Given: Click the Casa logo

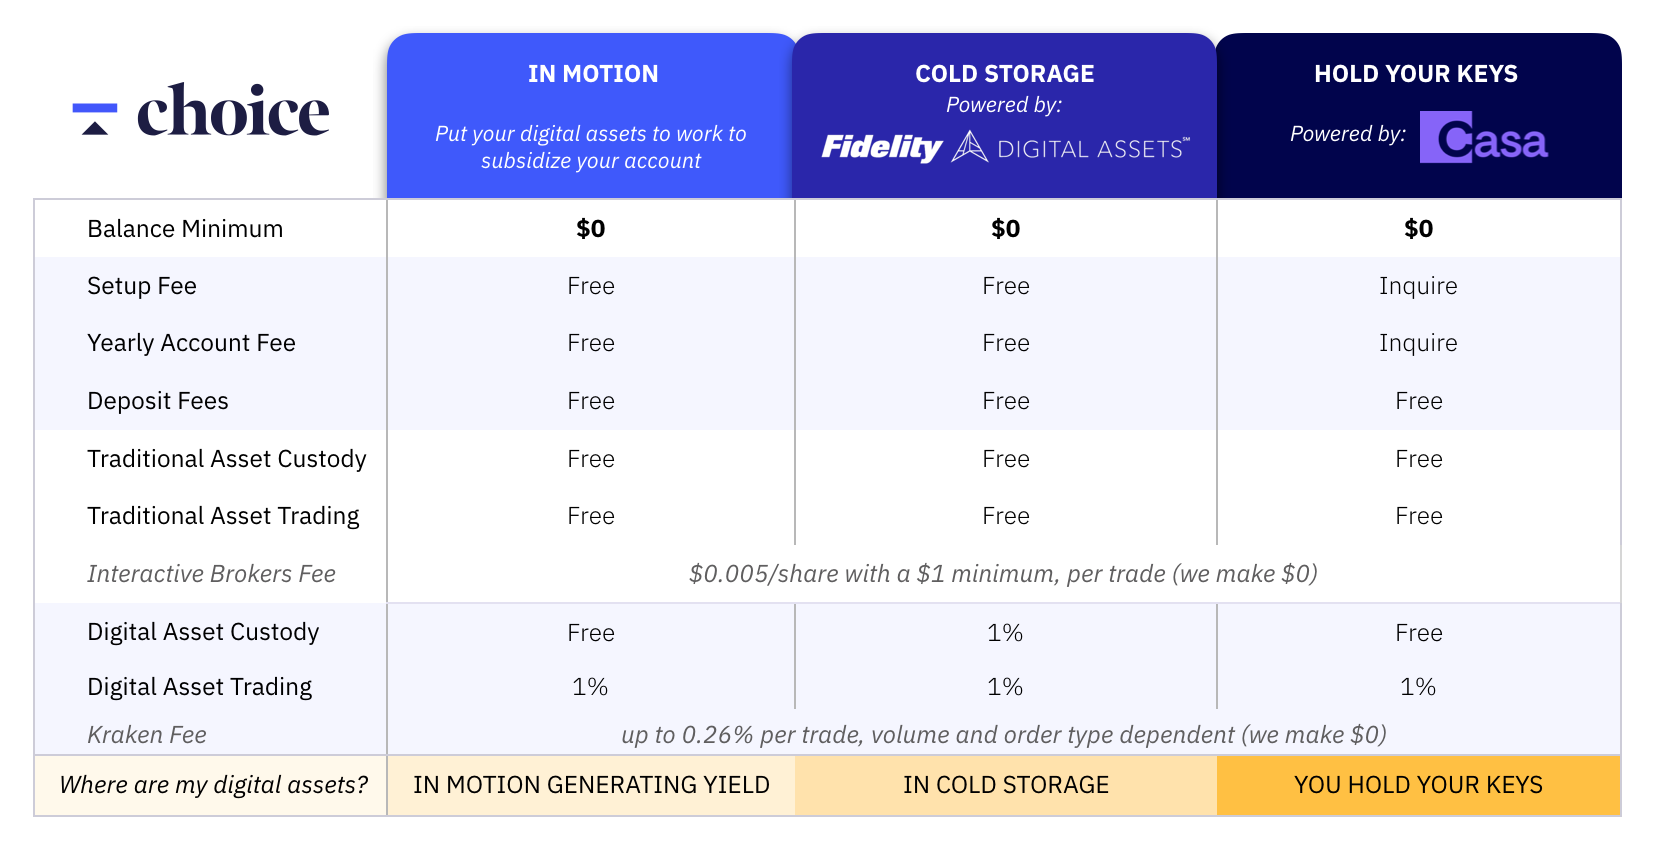Looking at the screenshot, I should click(x=1484, y=138).
